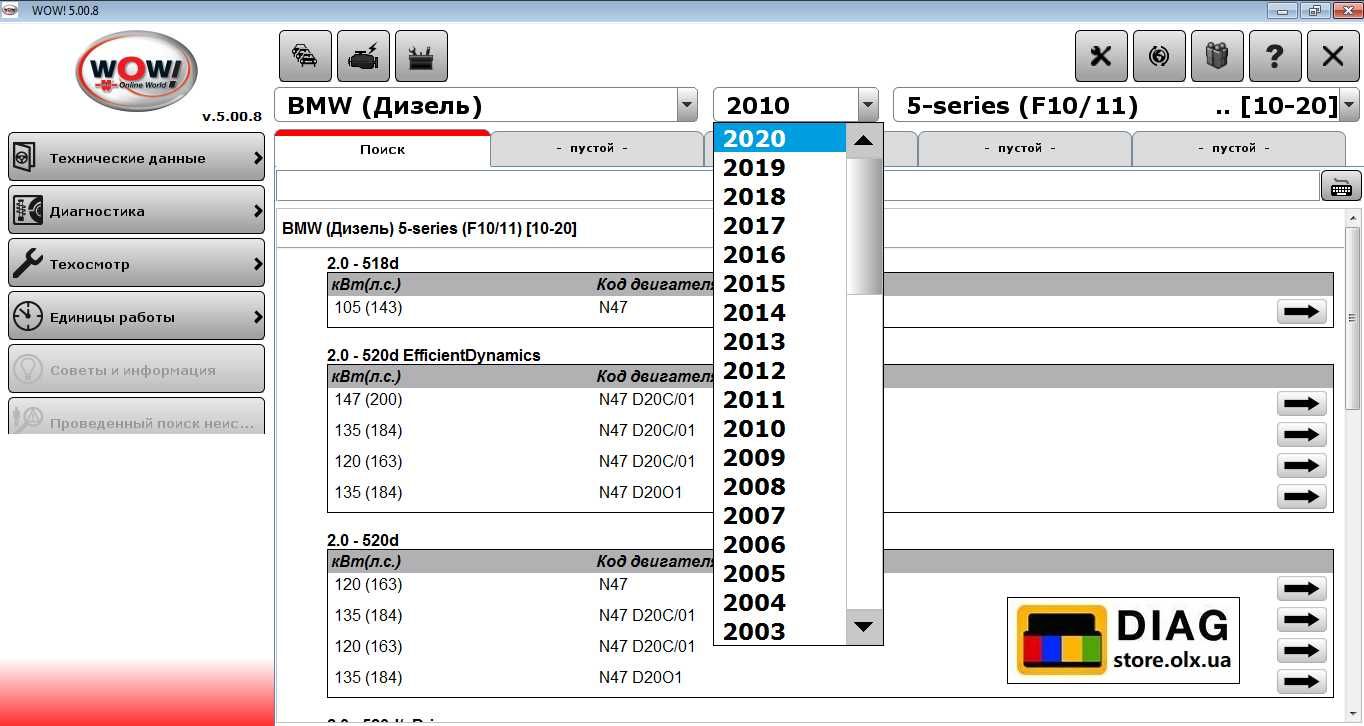Open the arrow for EfficientDynamics N47 D20O1 row
The width and height of the screenshot is (1364, 726).
click(1301, 496)
